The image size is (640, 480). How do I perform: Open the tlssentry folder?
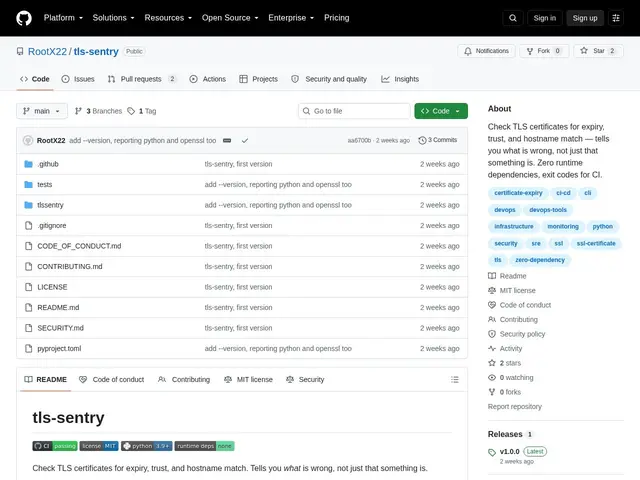click(50, 205)
